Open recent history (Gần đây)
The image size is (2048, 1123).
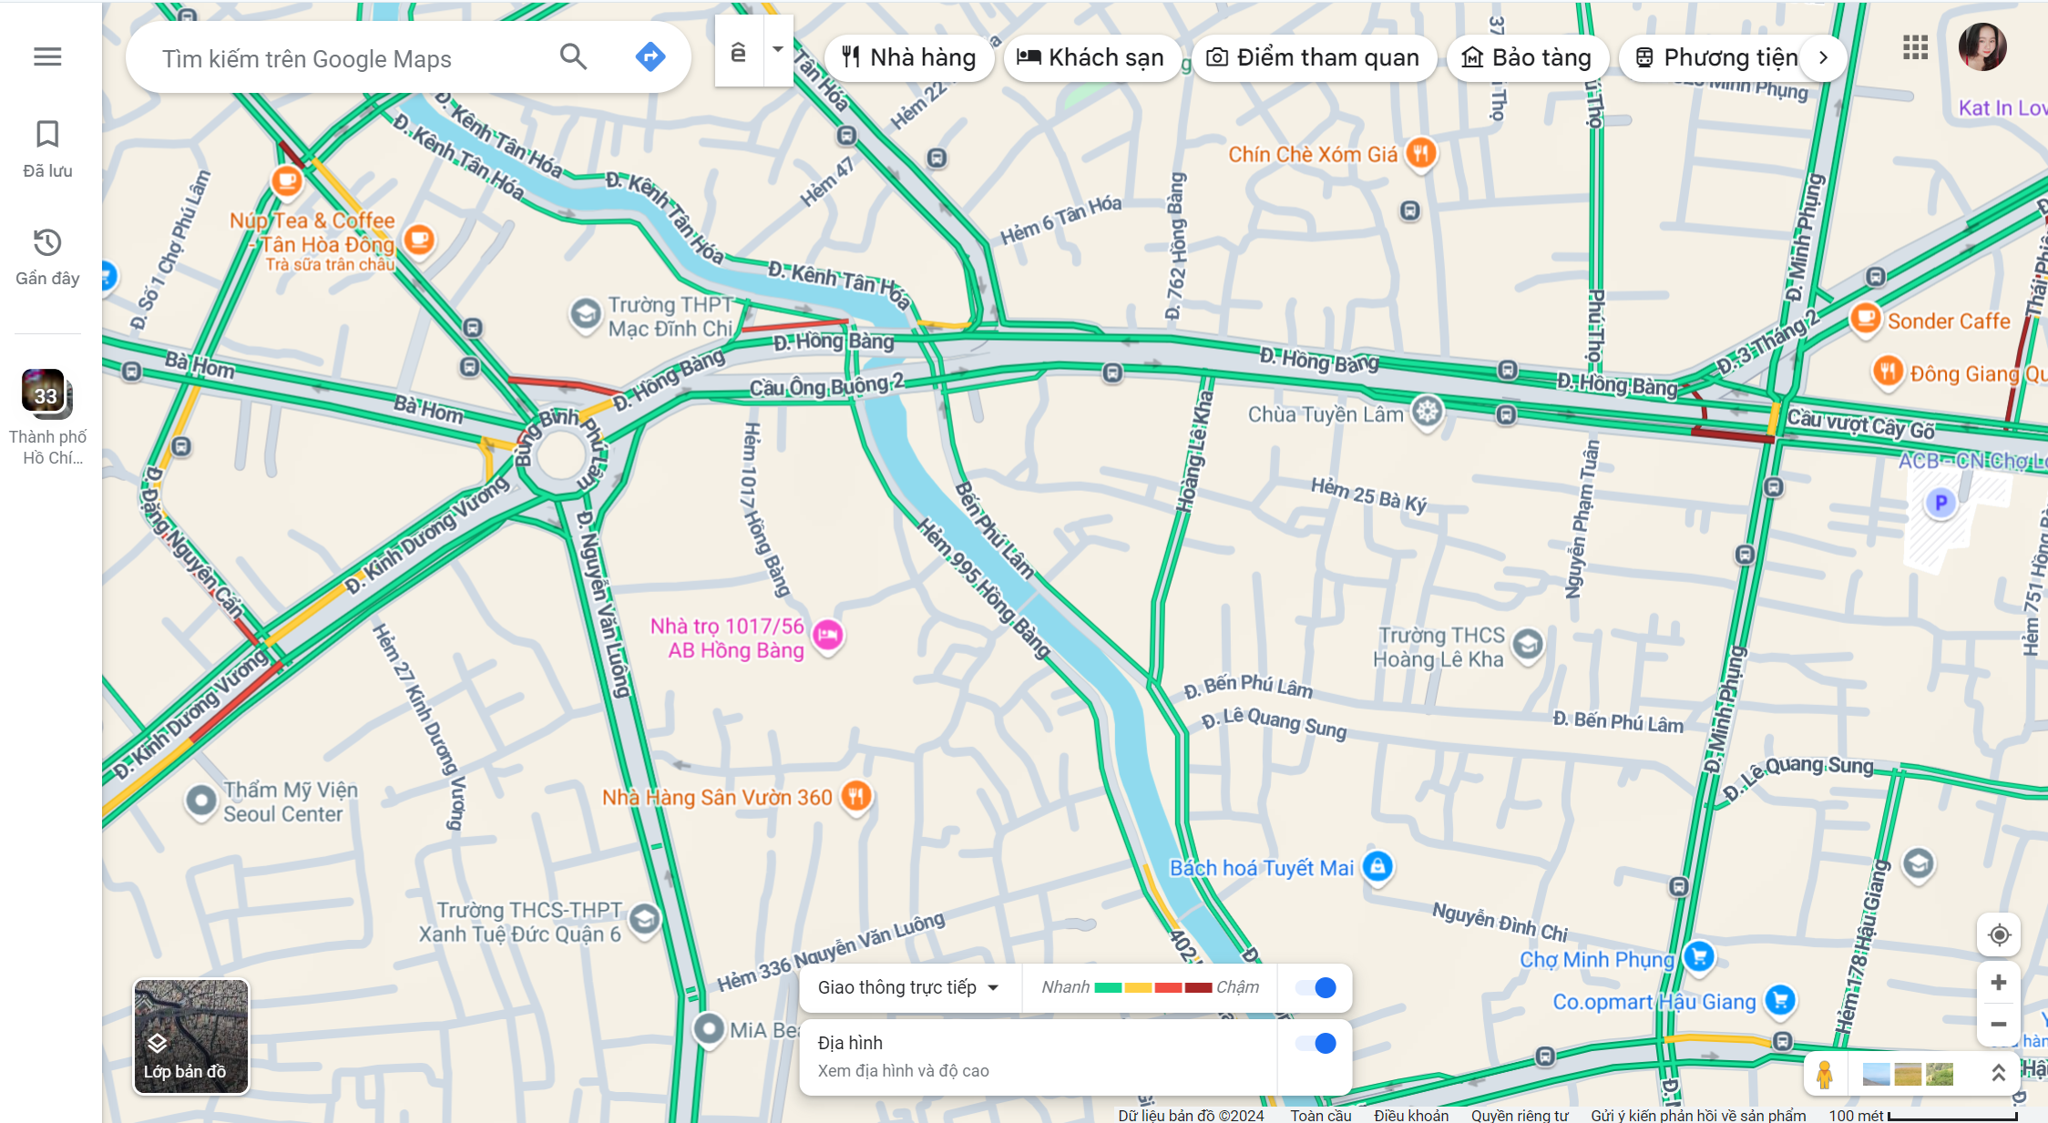click(x=47, y=257)
